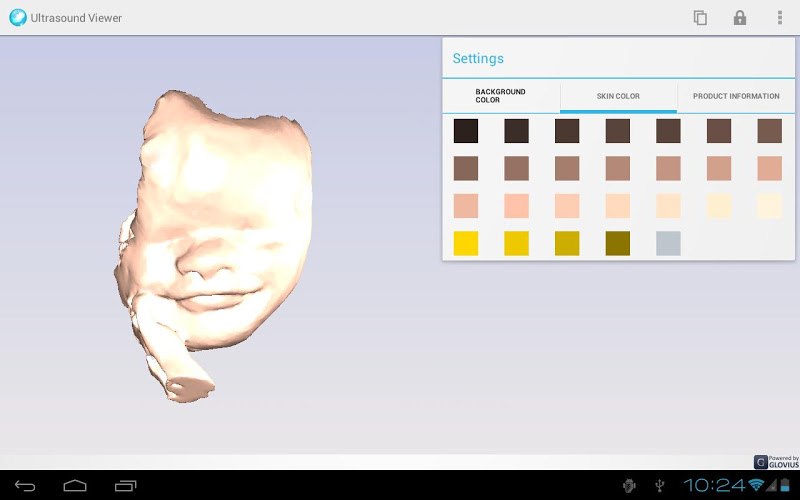The image size is (800, 500).
Task: Choose fourth swatch in first skin row
Action: 618,131
